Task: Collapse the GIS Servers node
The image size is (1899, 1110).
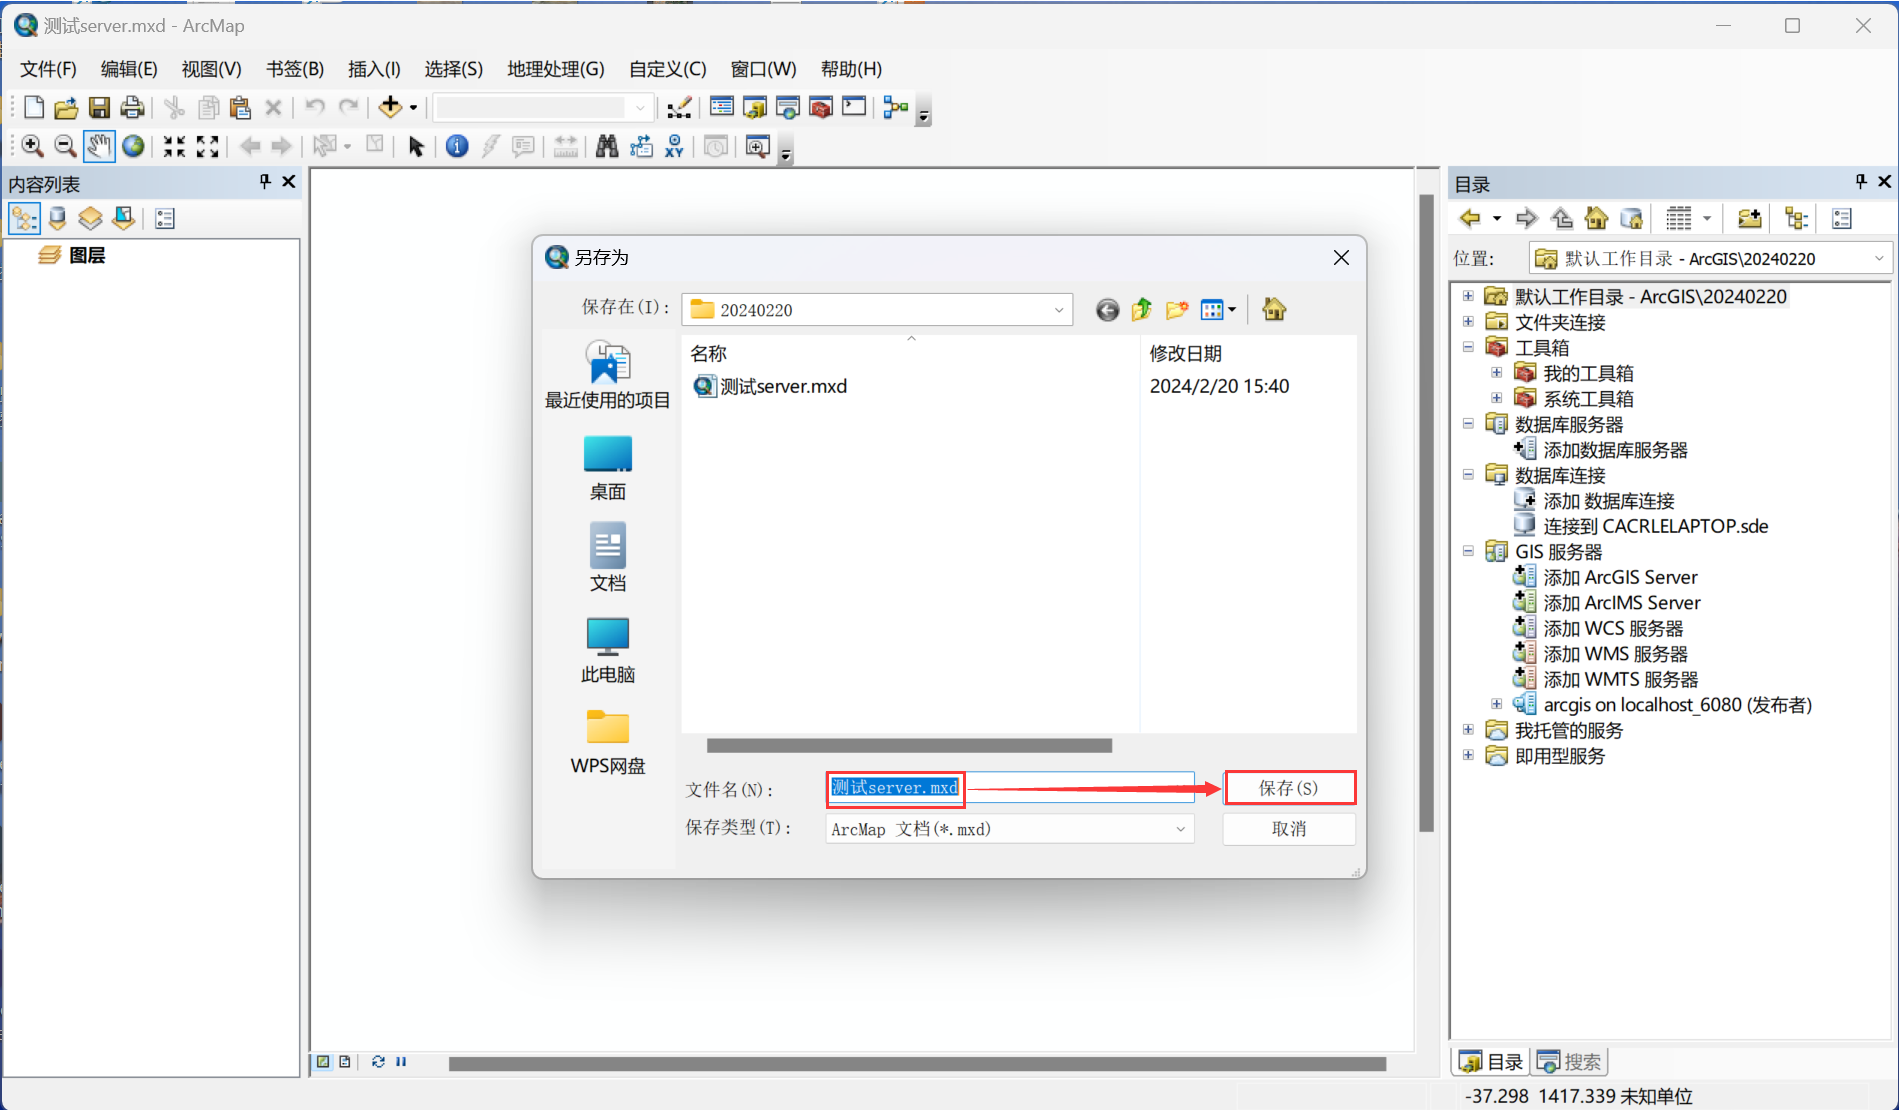Action: pos(1468,551)
